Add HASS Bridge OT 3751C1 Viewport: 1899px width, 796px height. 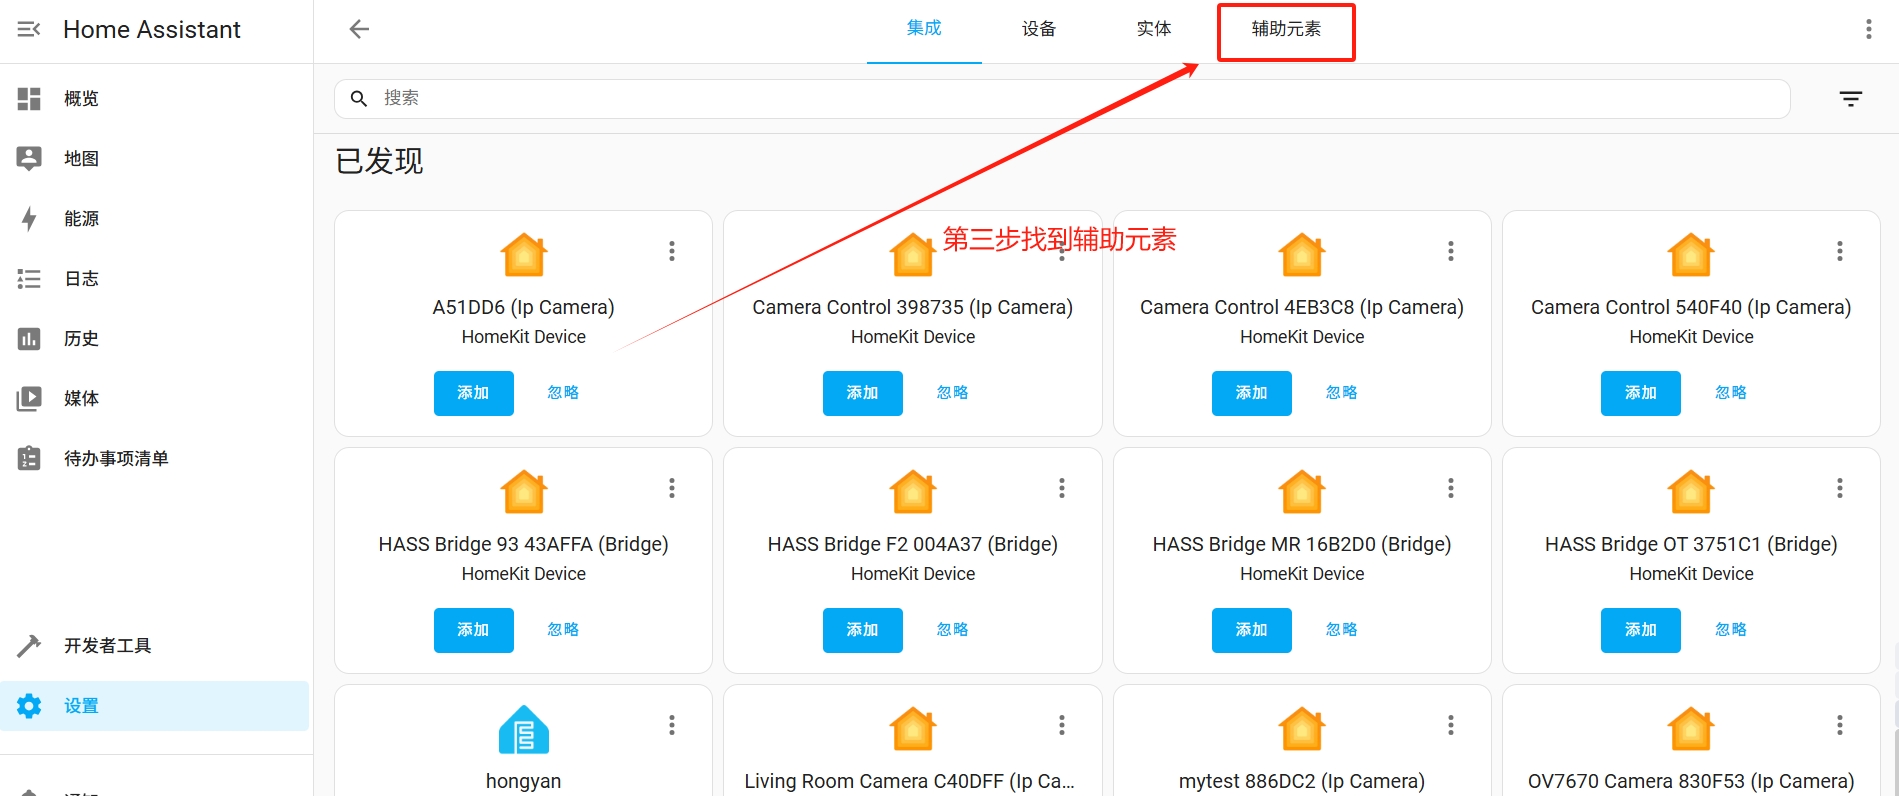[1640, 630]
